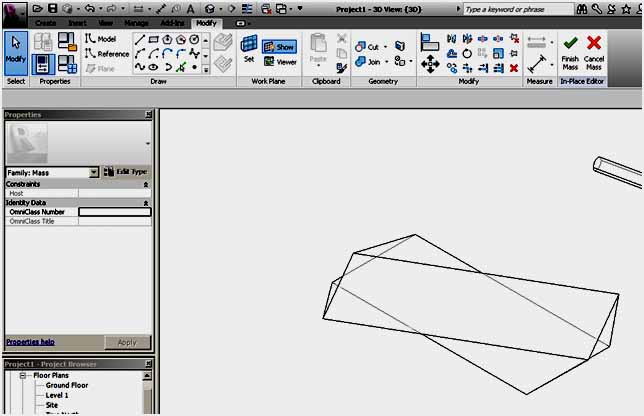Image resolution: width=644 pixels, height=416 pixels.
Task: Collapse the Floor Plans tree node
Action: point(23,376)
